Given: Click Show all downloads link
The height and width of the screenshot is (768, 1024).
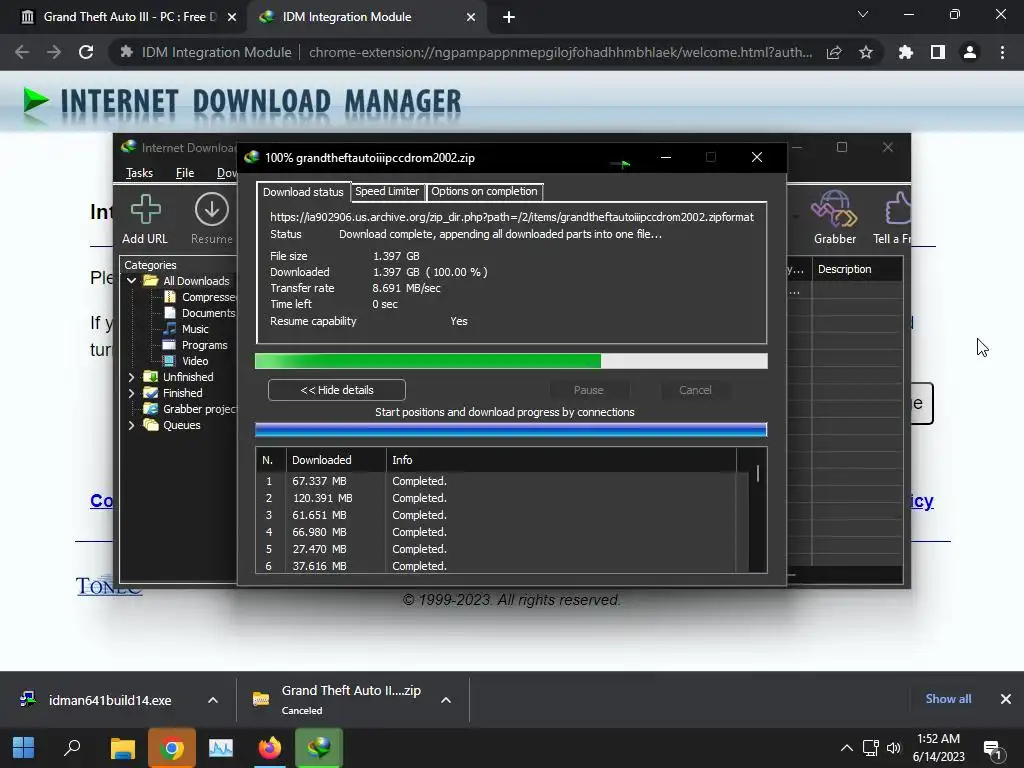Looking at the screenshot, I should click(948, 699).
